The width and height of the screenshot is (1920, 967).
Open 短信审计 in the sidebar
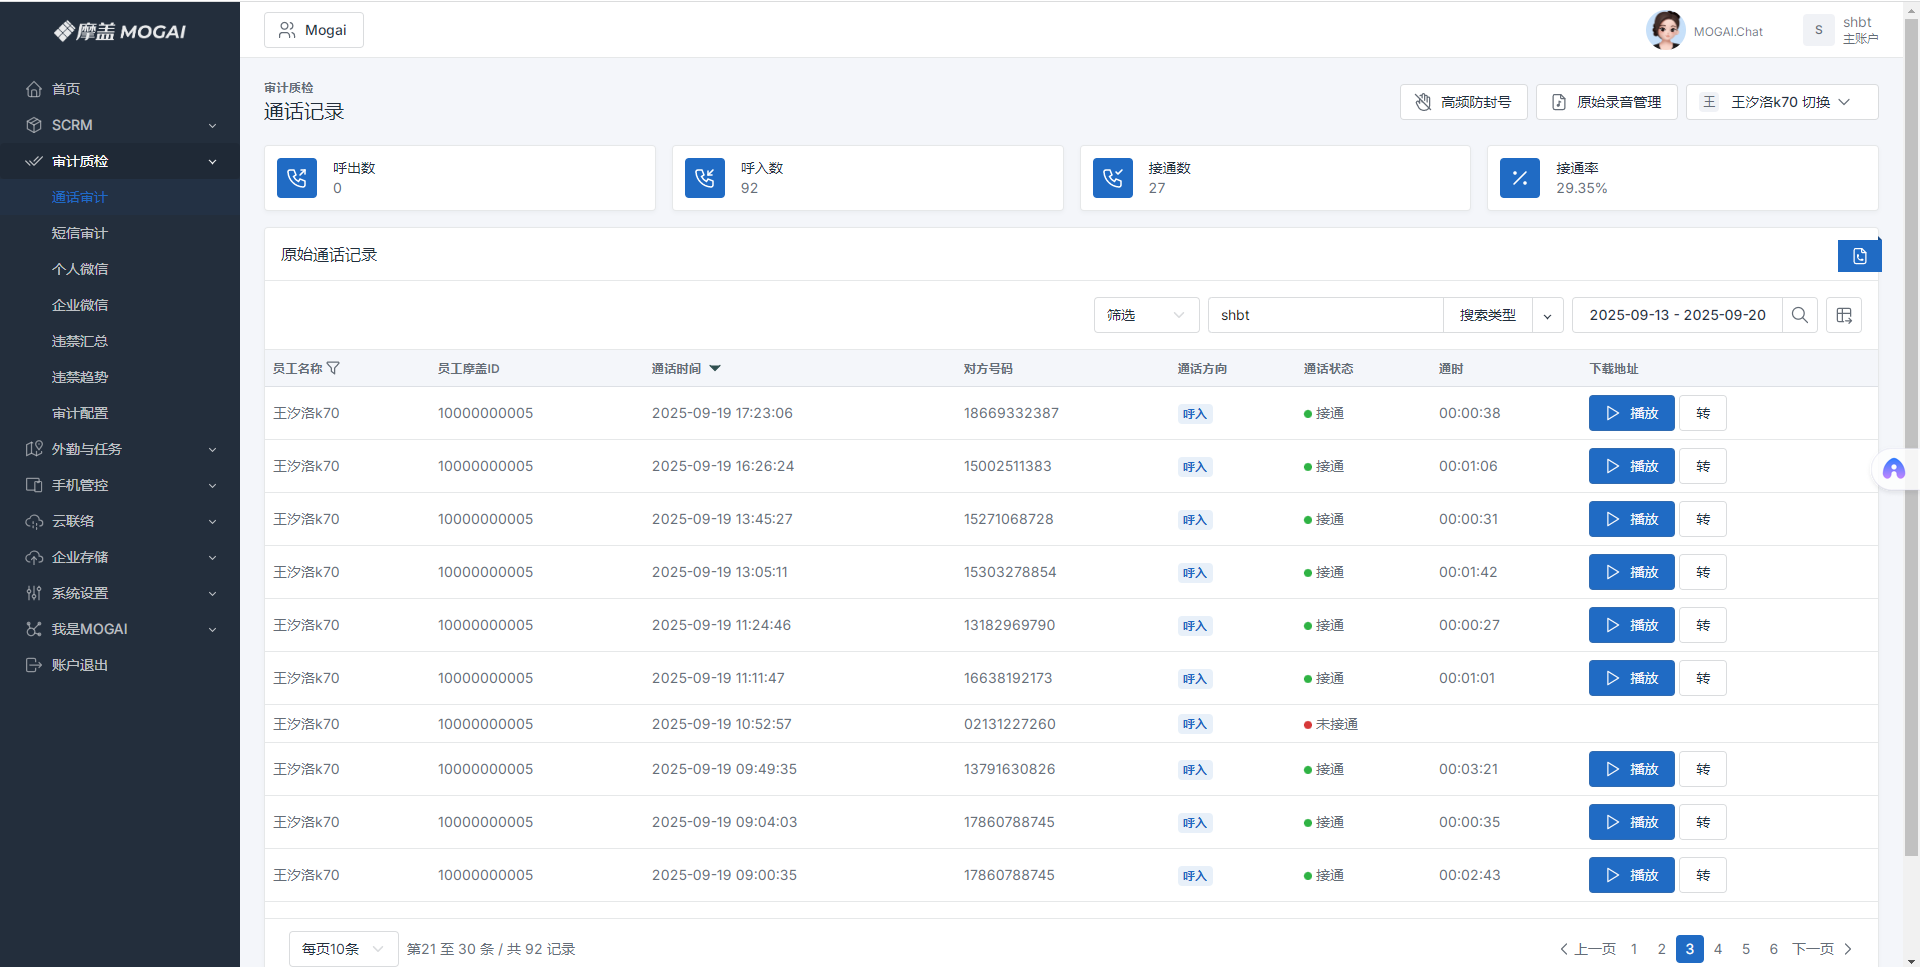click(x=80, y=233)
